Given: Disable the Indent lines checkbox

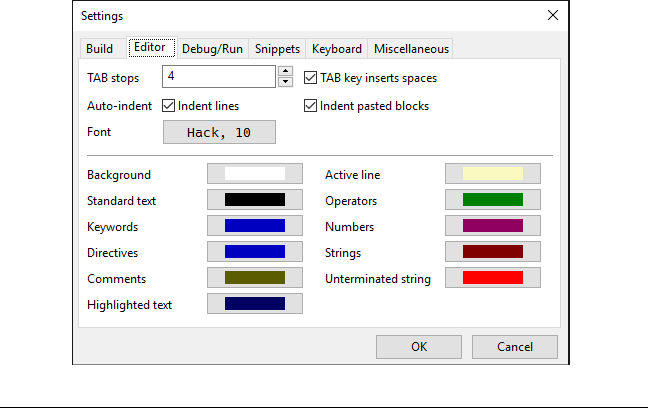Looking at the screenshot, I should (169, 106).
